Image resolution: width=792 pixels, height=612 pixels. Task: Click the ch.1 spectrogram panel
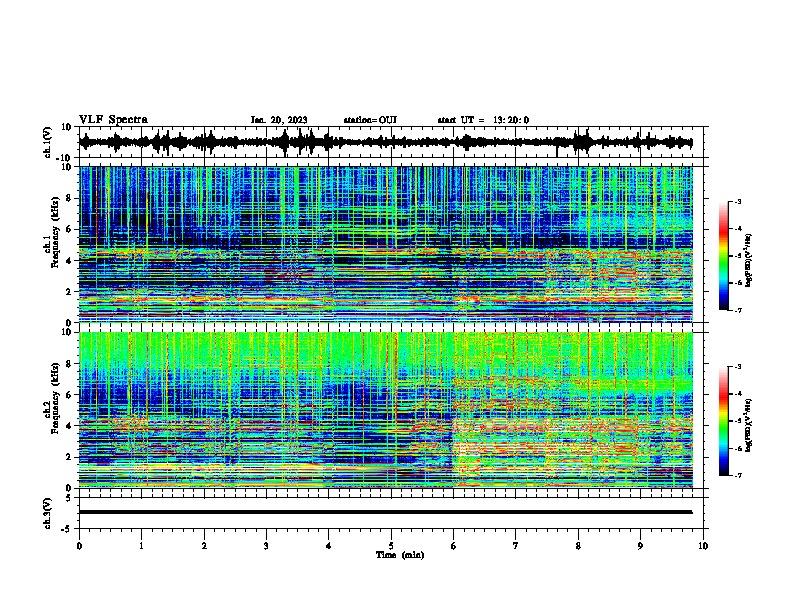pyautogui.click(x=386, y=244)
